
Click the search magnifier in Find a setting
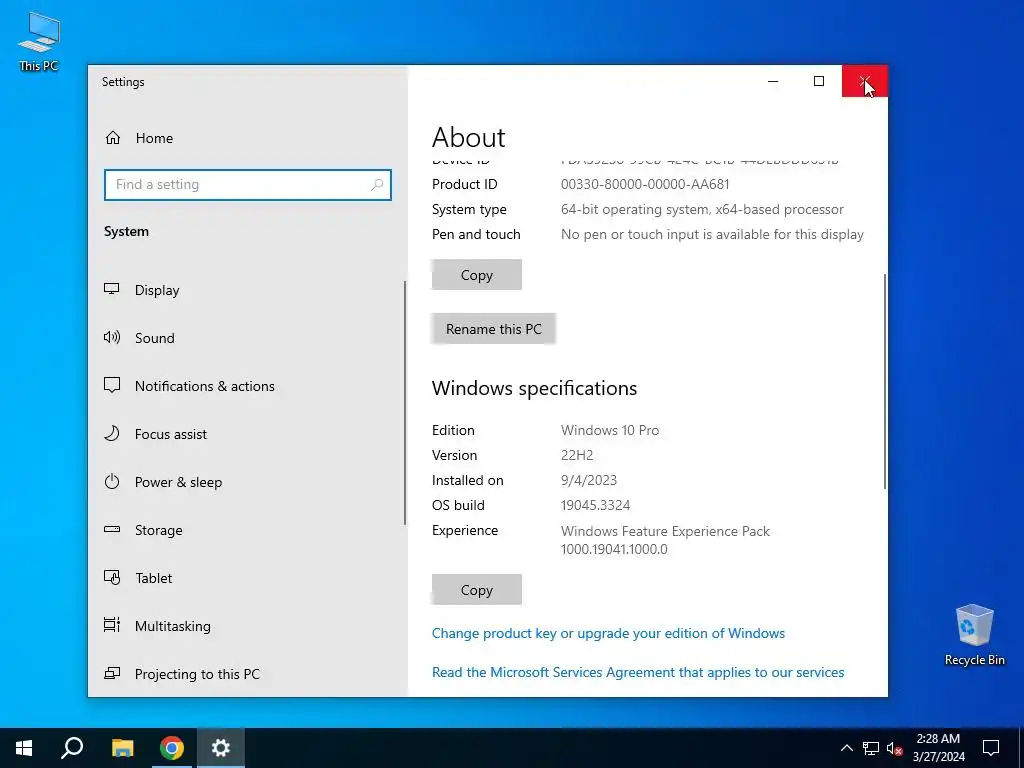coord(377,185)
